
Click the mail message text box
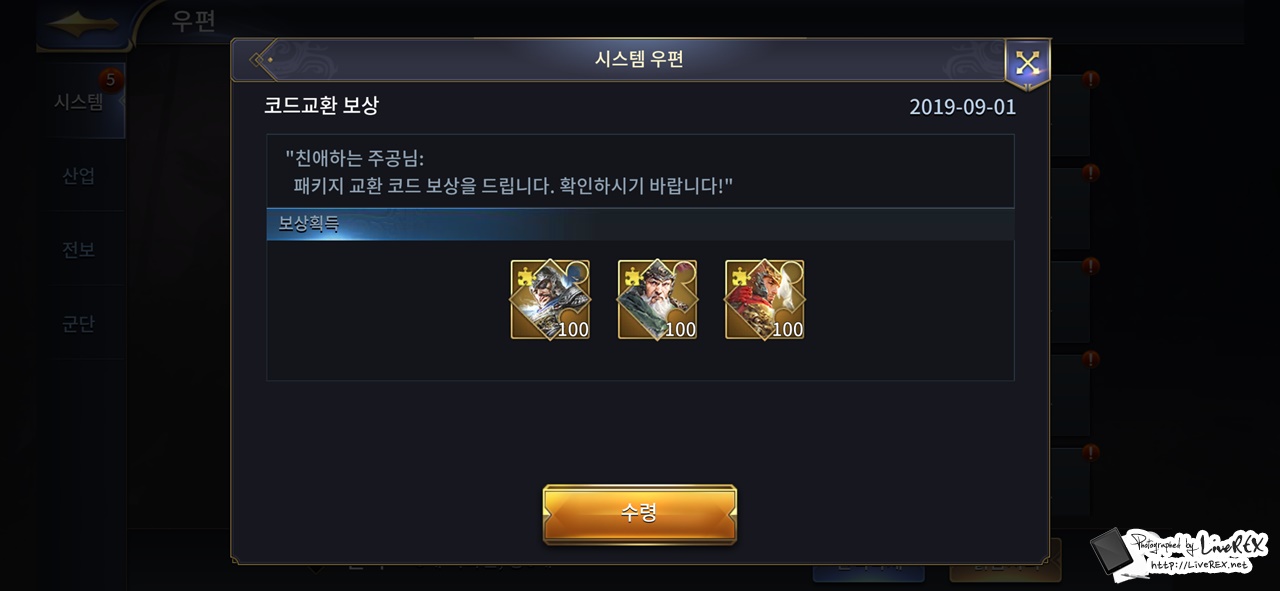coord(640,171)
